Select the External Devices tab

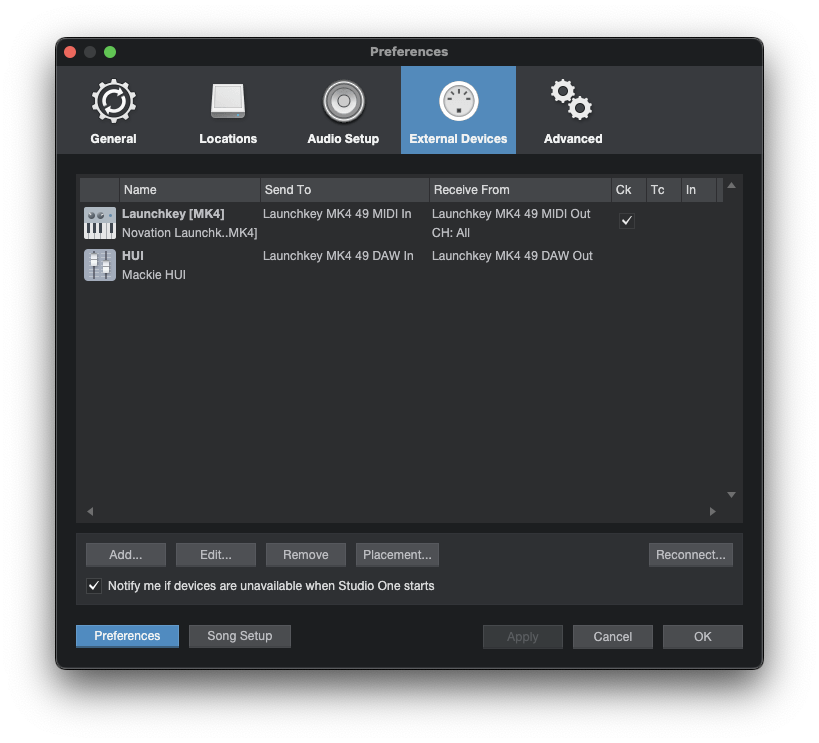pos(458,110)
